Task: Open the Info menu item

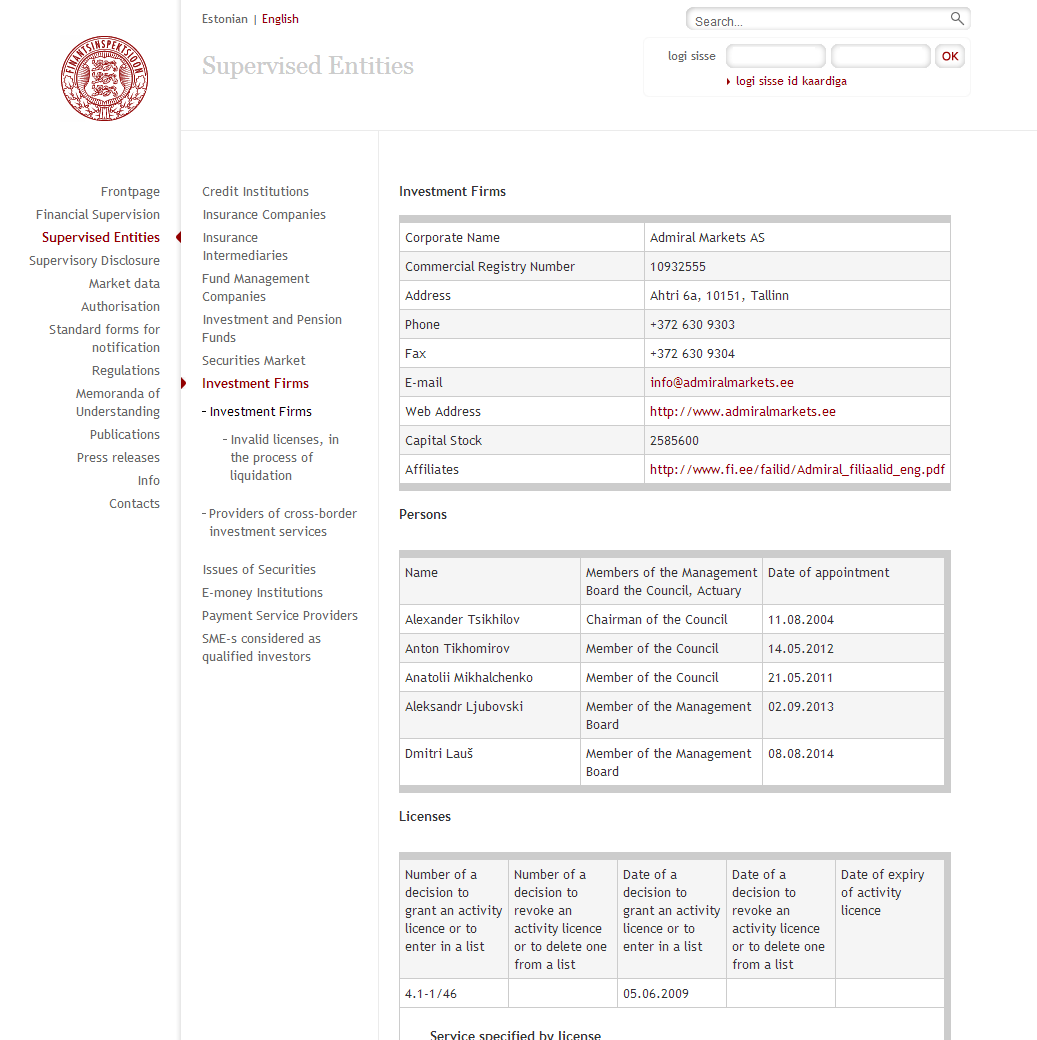Action: [x=149, y=481]
